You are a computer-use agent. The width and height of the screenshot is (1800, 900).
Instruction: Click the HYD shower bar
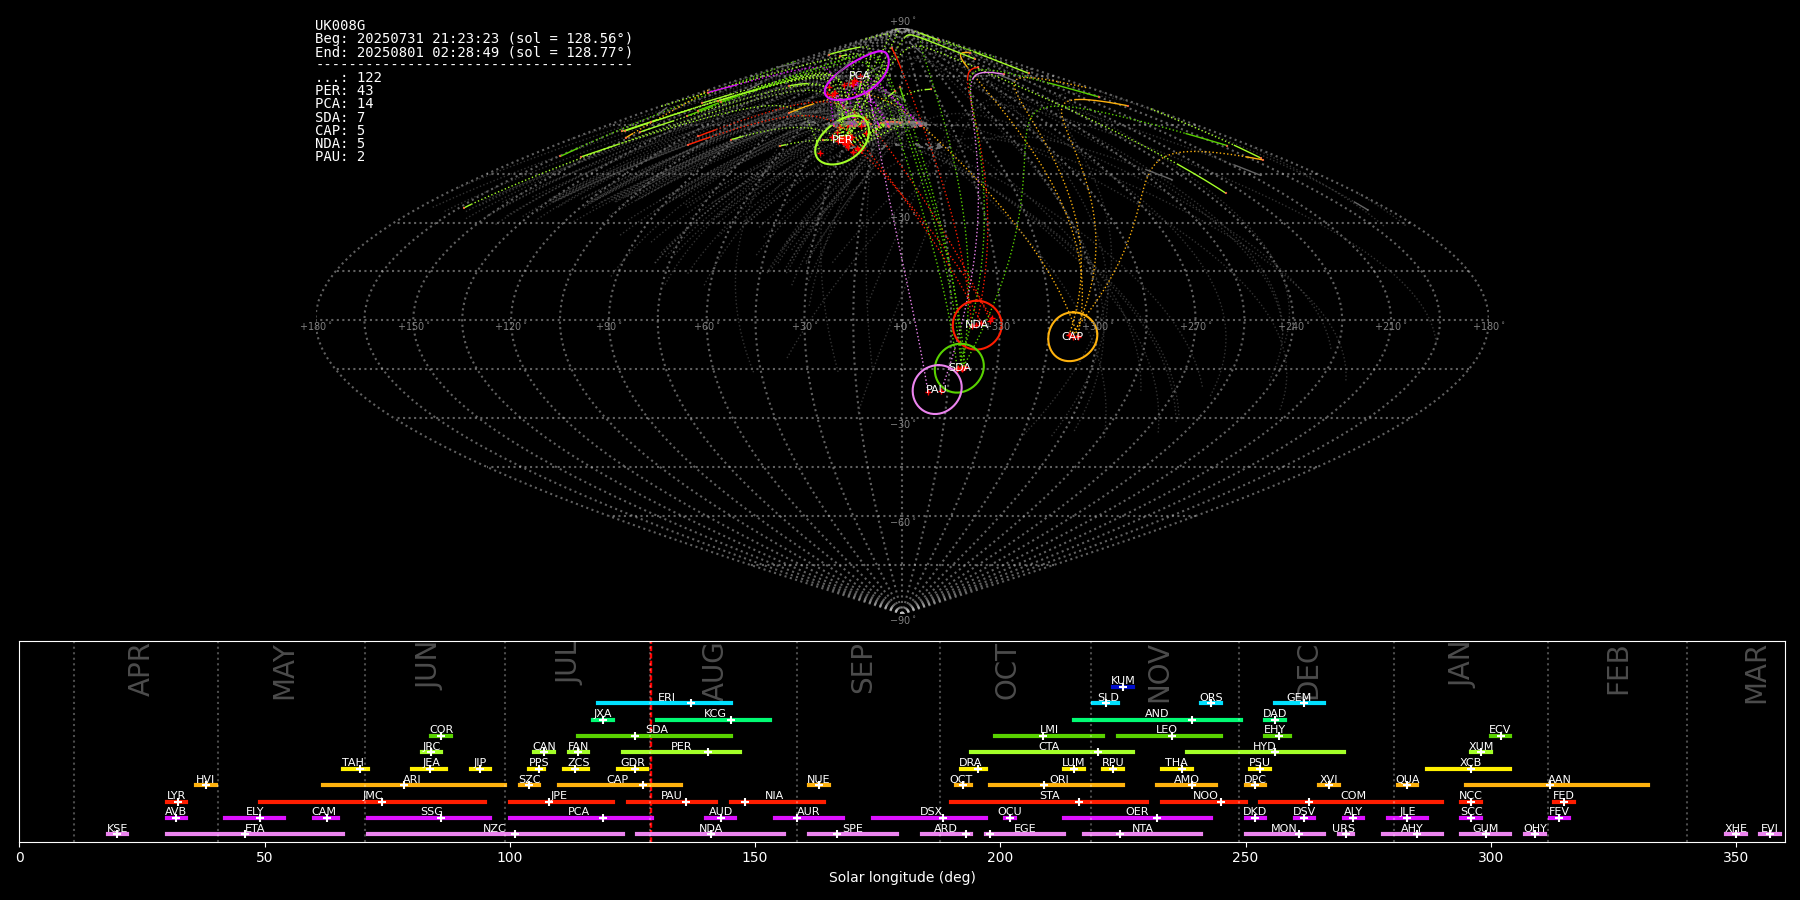[1265, 752]
